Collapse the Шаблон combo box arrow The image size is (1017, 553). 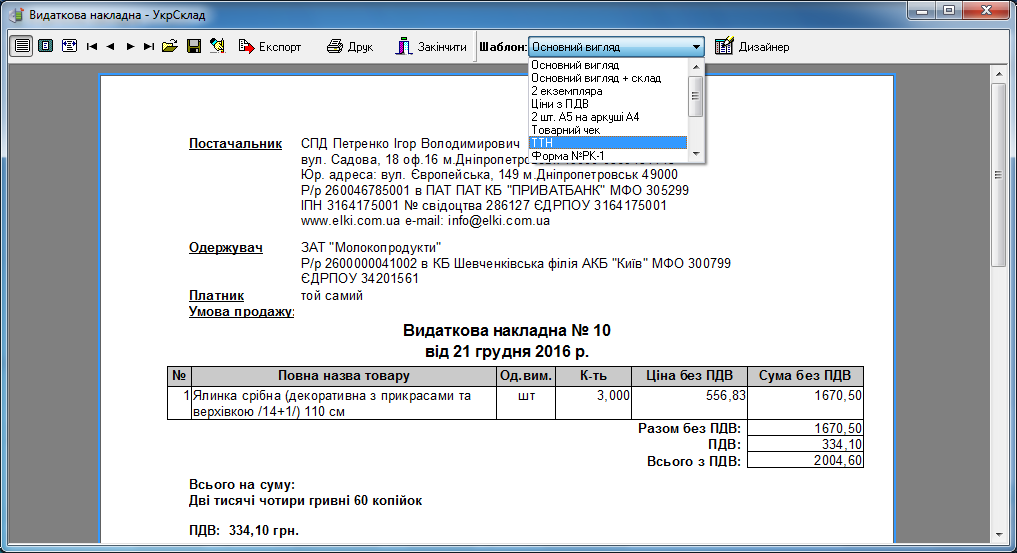pyautogui.click(x=696, y=47)
